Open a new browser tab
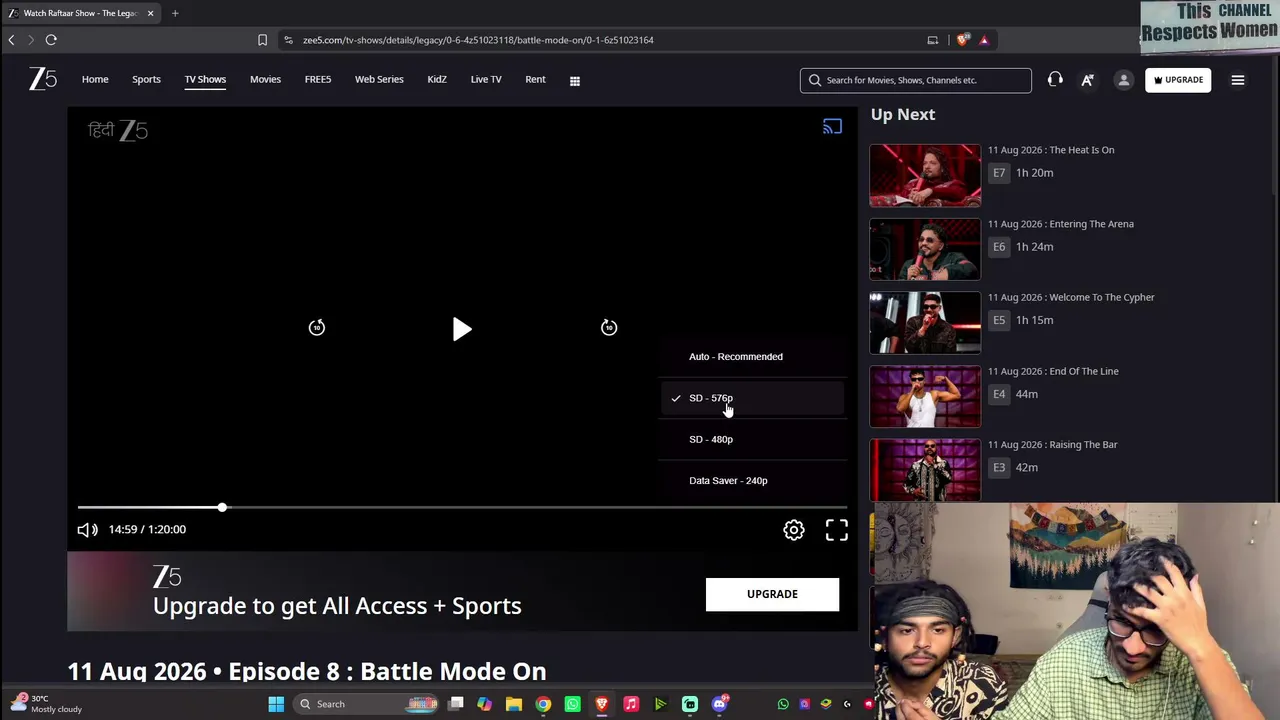This screenshot has width=1280, height=720. pyautogui.click(x=175, y=13)
